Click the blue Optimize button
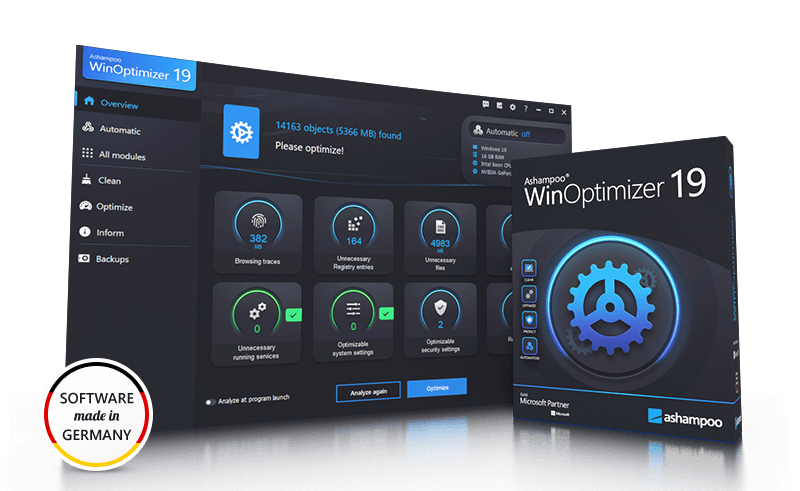 [437, 388]
